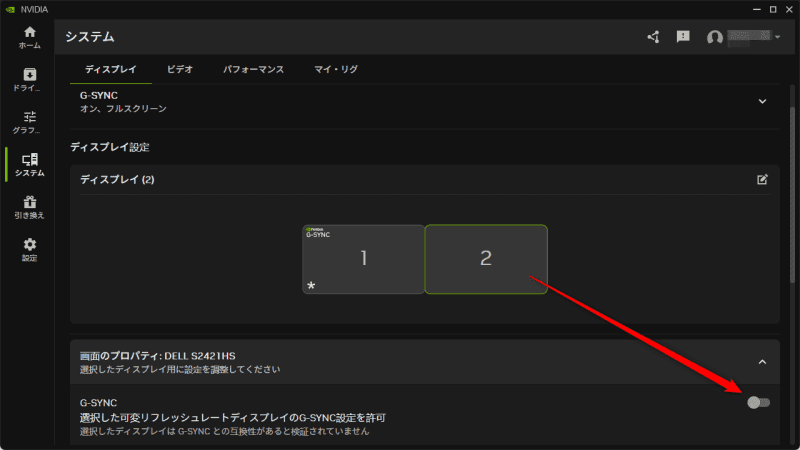Open 設定 (Settings) gear icon

[x=29, y=249]
